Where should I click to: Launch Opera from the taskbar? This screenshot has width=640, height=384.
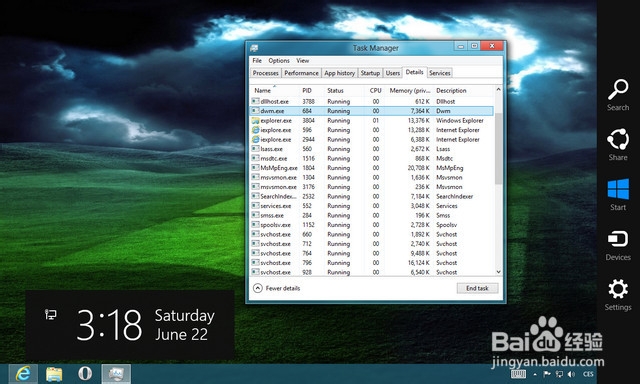[85, 374]
